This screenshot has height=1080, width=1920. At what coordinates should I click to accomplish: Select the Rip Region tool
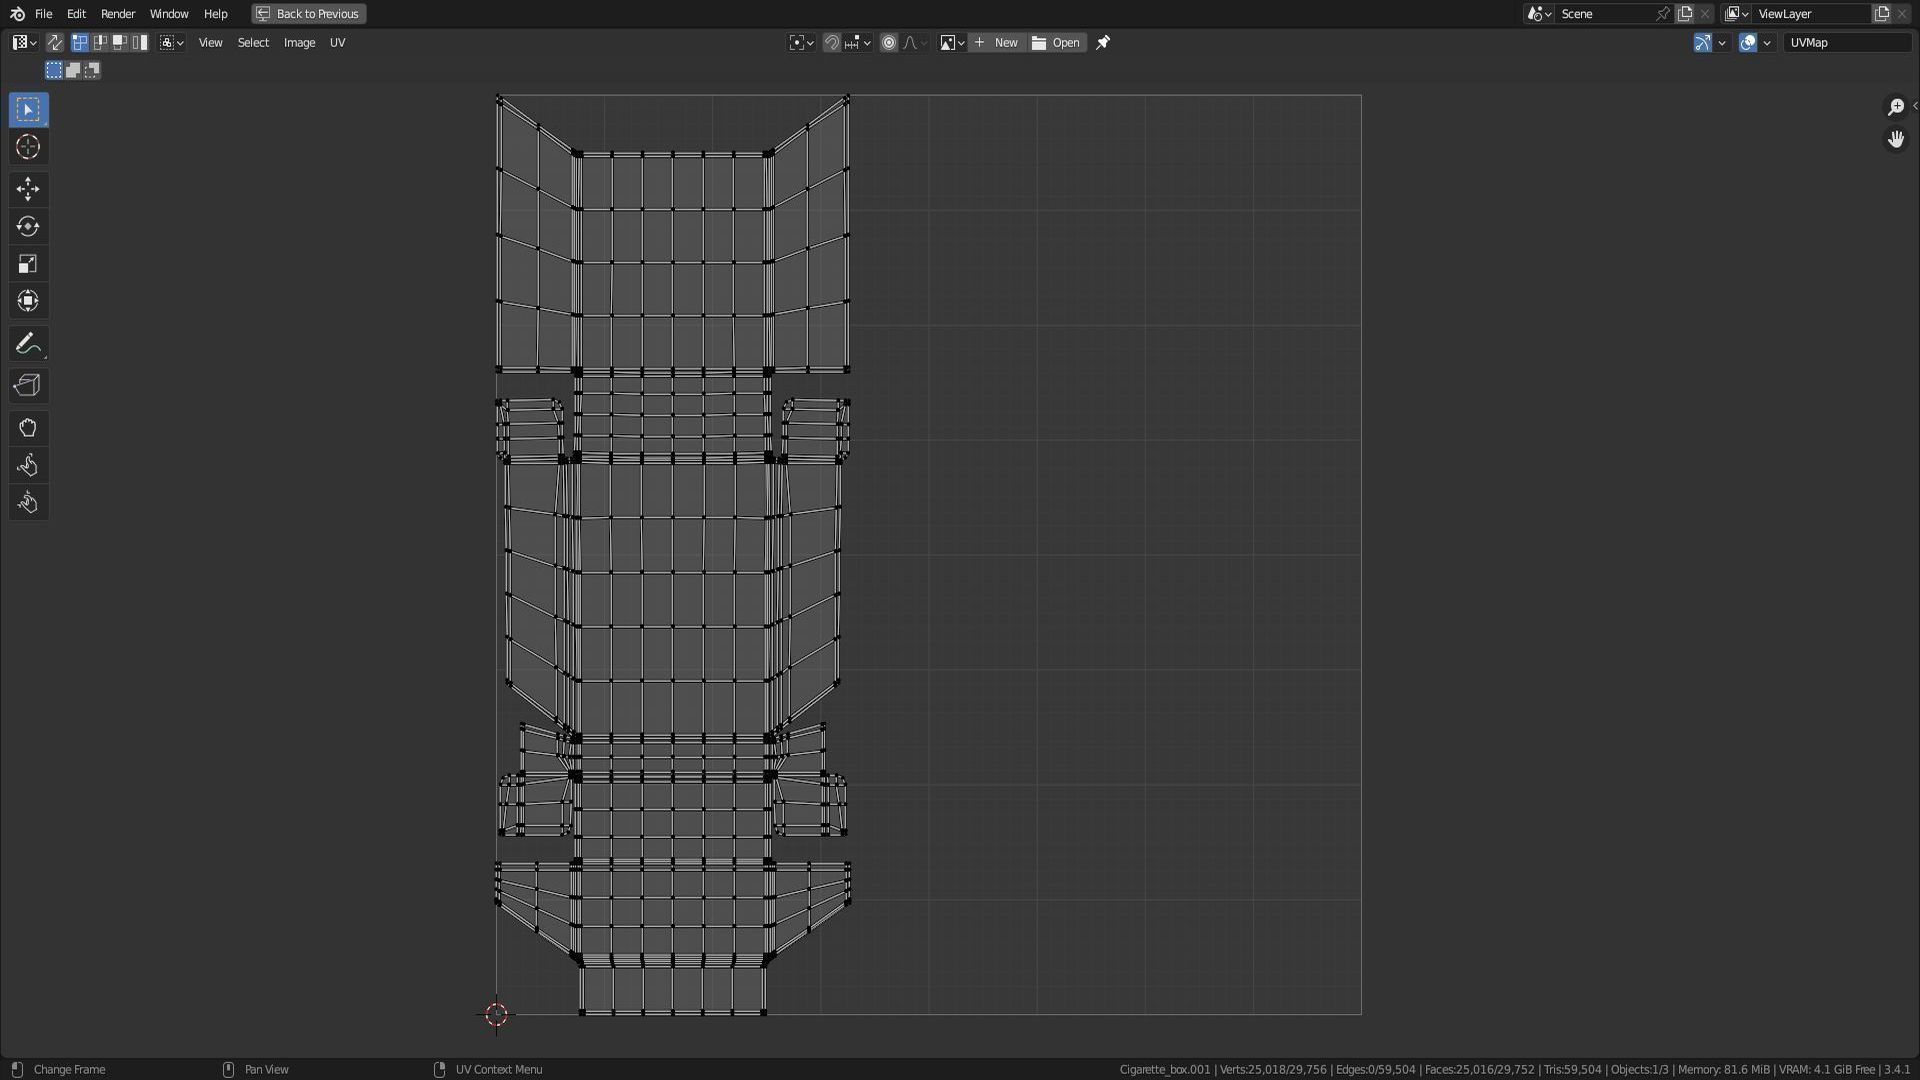pyautogui.click(x=28, y=386)
